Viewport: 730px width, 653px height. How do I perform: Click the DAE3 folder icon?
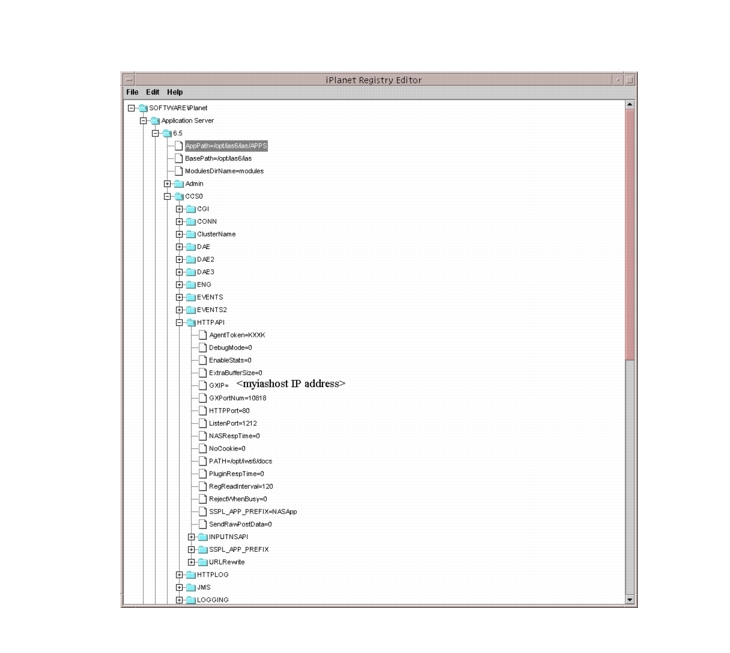191,272
